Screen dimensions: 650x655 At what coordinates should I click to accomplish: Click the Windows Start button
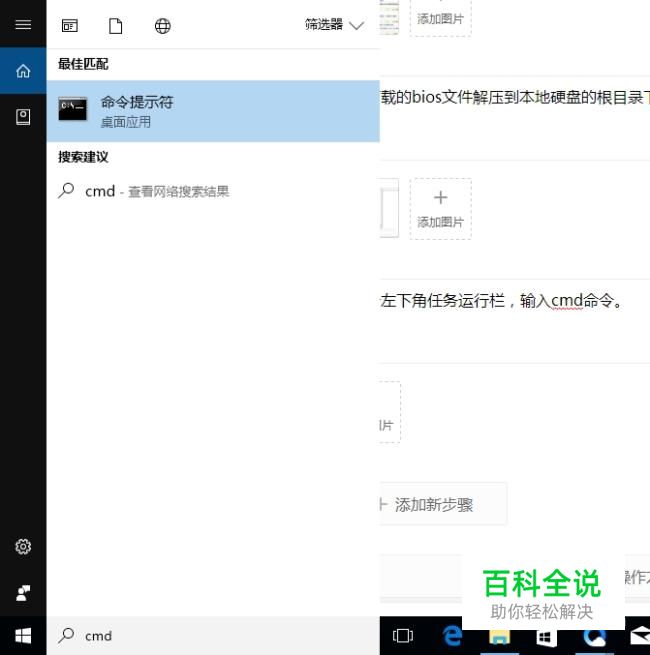pyautogui.click(x=23, y=636)
